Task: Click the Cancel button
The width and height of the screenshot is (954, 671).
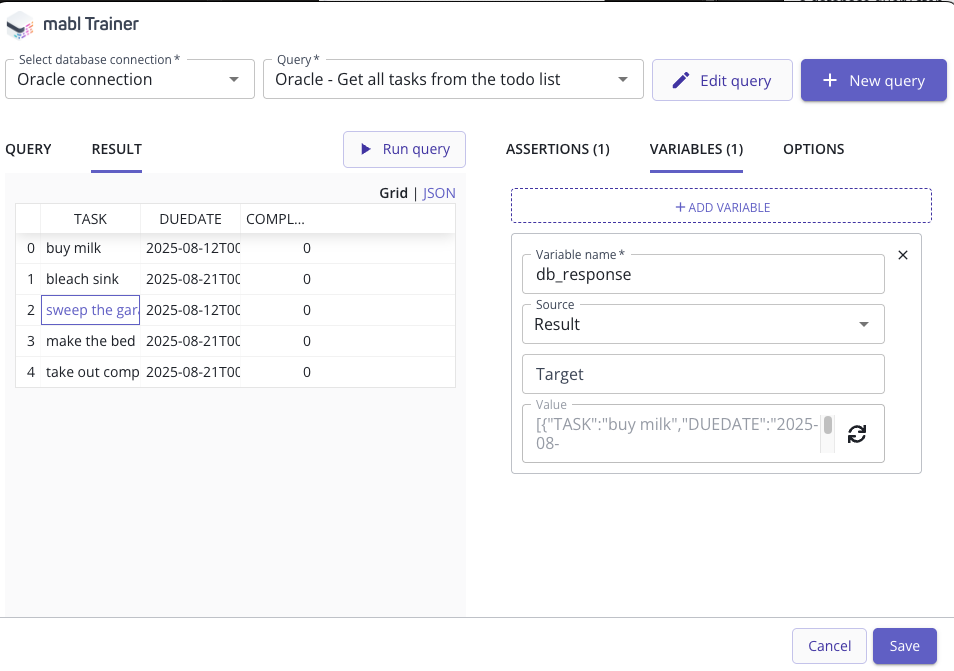Action: (828, 646)
